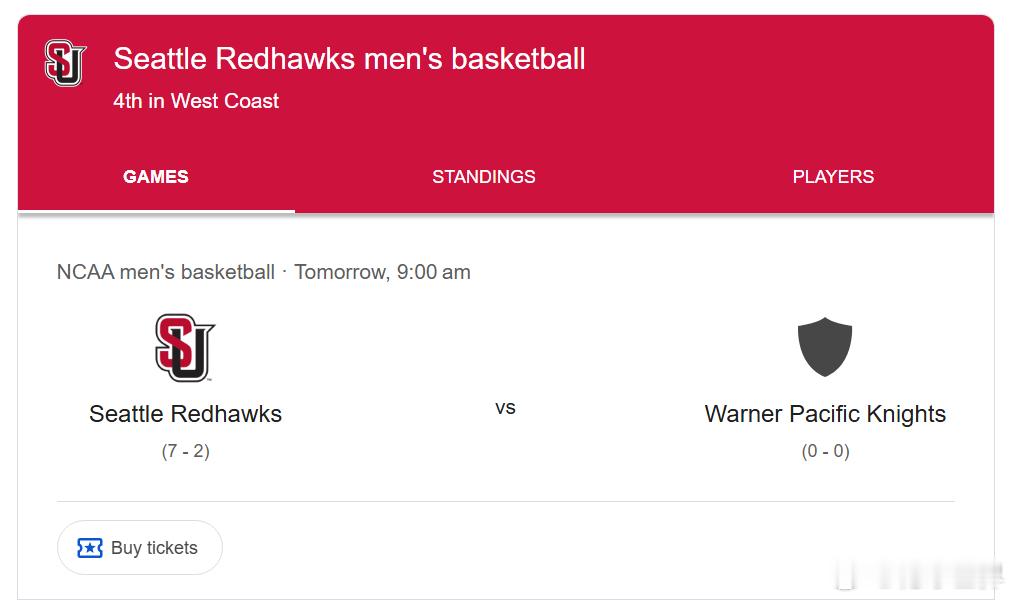Click the NCAA men's basketball league label

[x=166, y=272]
